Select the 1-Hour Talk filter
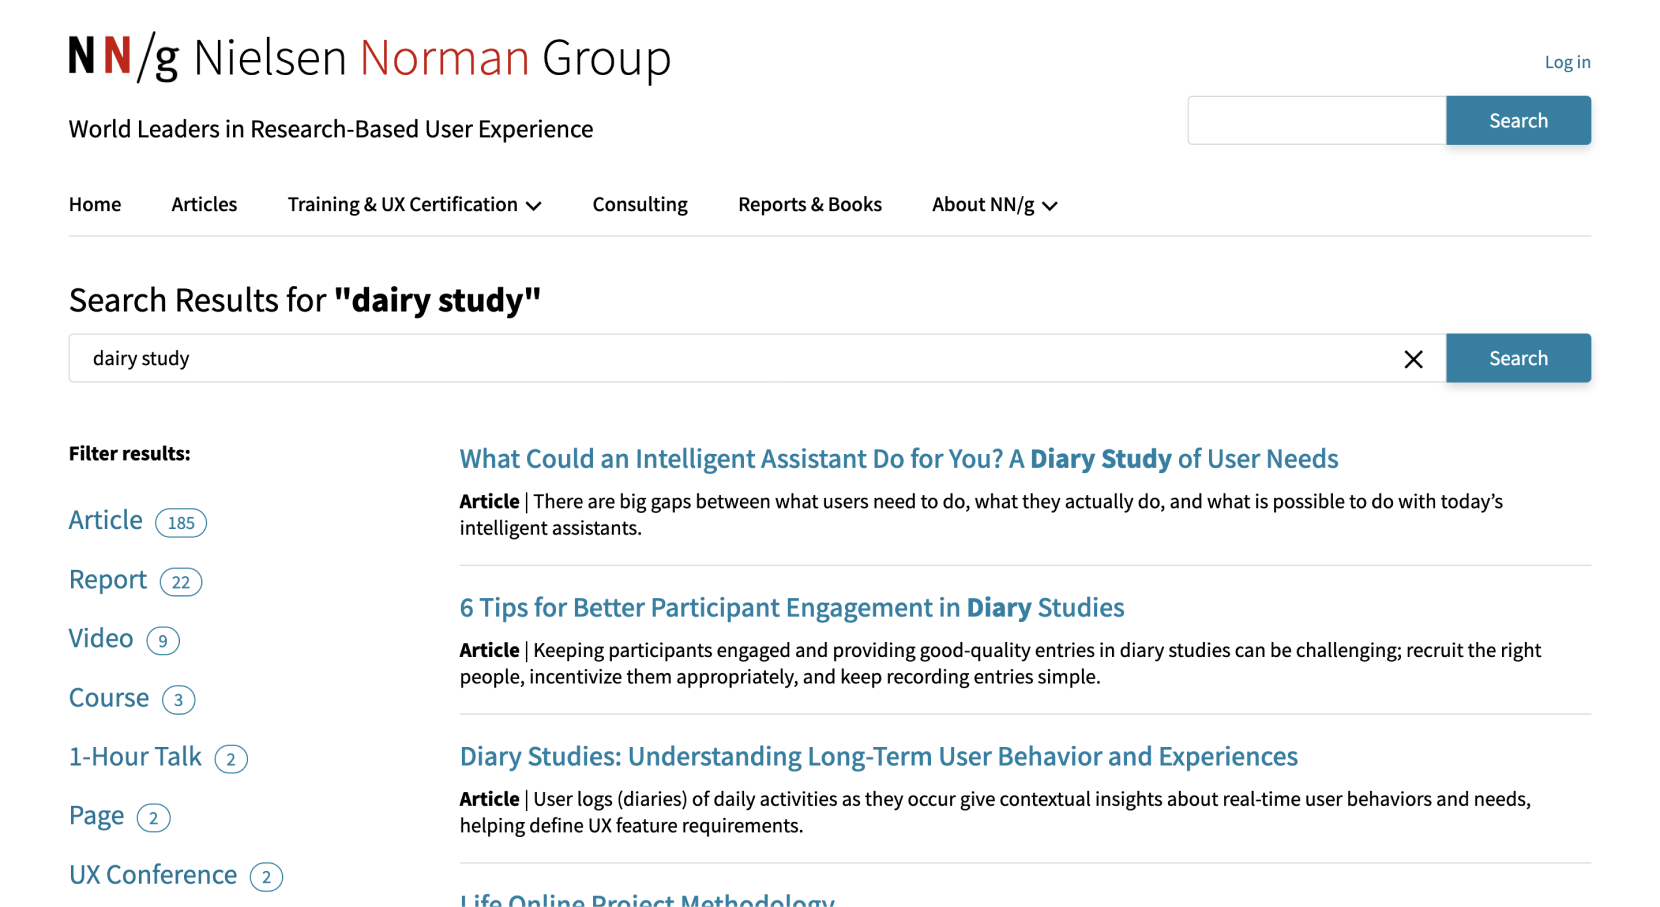Viewport: 1660px width, 907px height. 134,757
